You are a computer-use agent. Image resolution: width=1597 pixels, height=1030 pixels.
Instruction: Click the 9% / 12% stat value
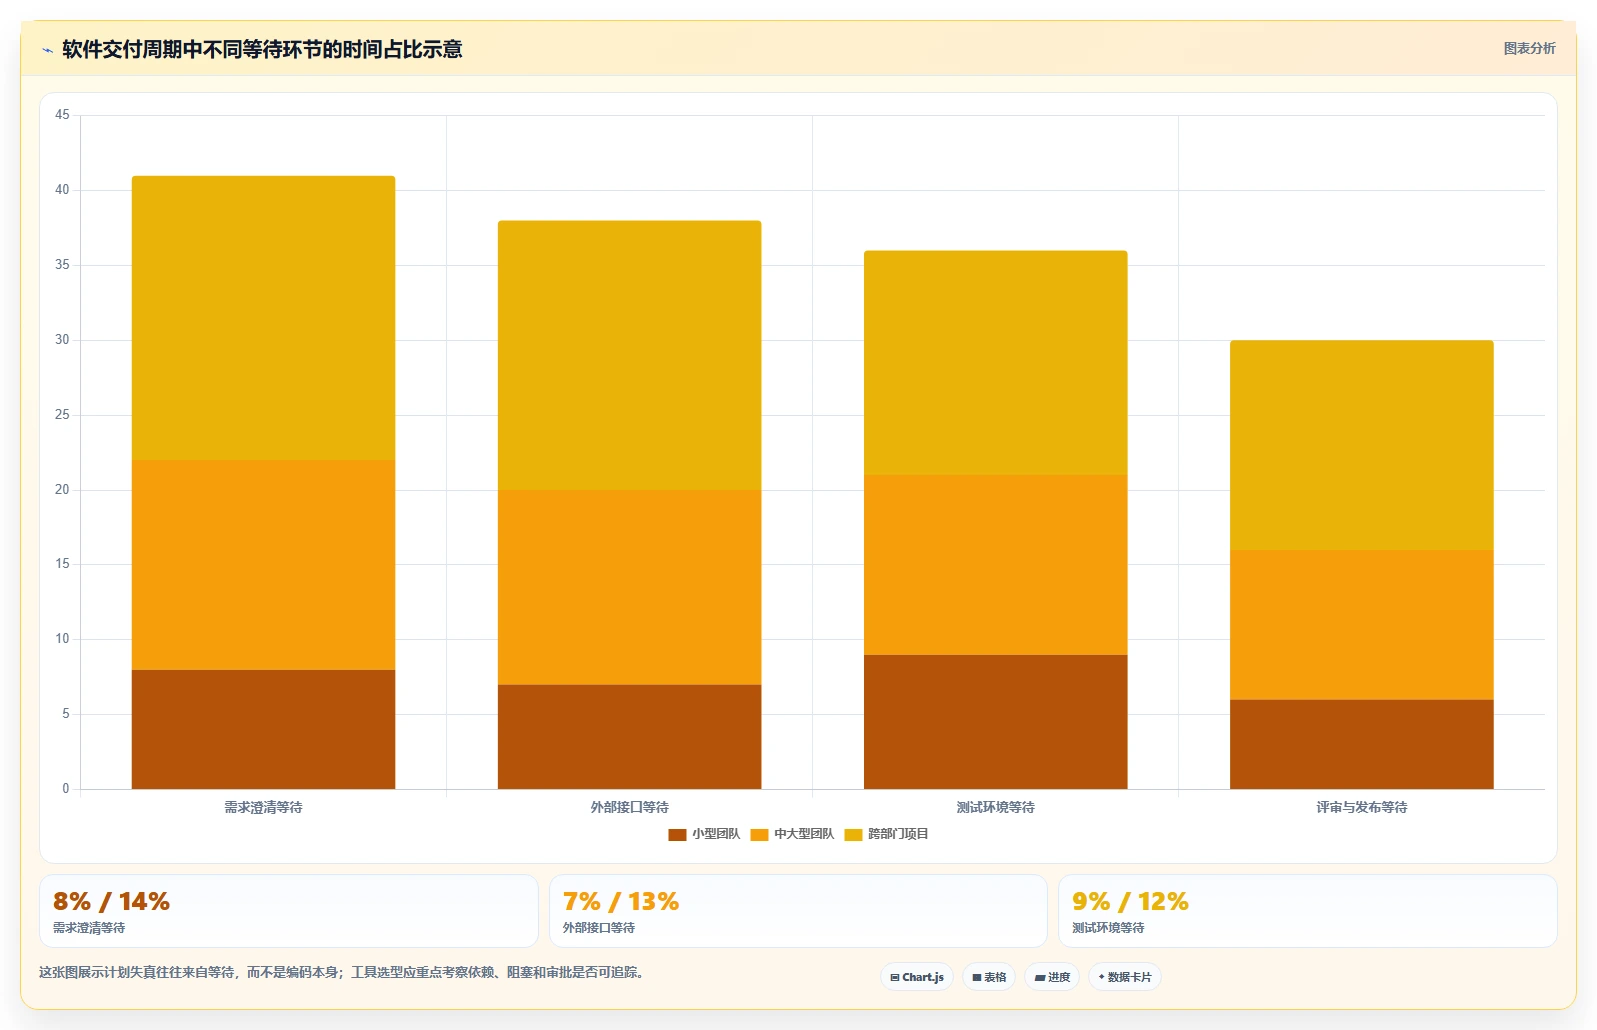[x=1130, y=901]
